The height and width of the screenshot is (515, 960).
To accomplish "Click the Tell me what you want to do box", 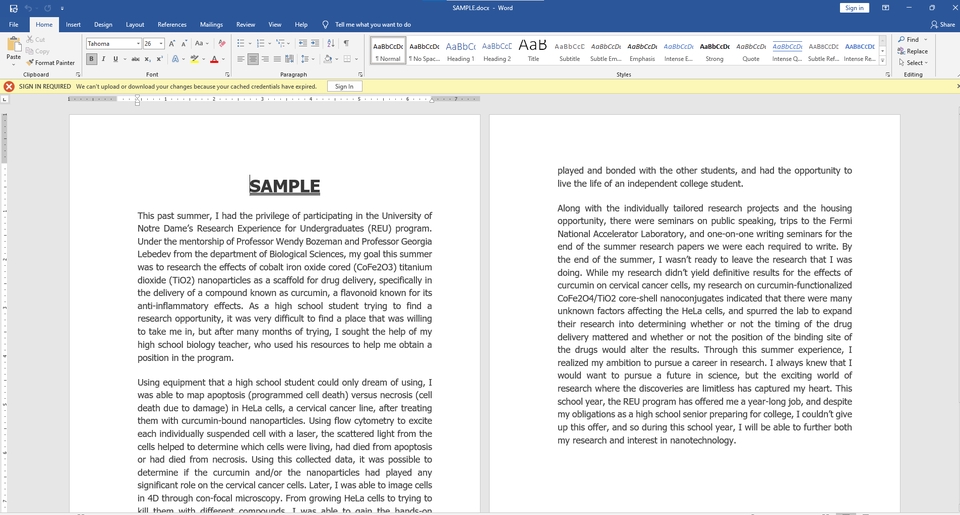I will 373,24.
